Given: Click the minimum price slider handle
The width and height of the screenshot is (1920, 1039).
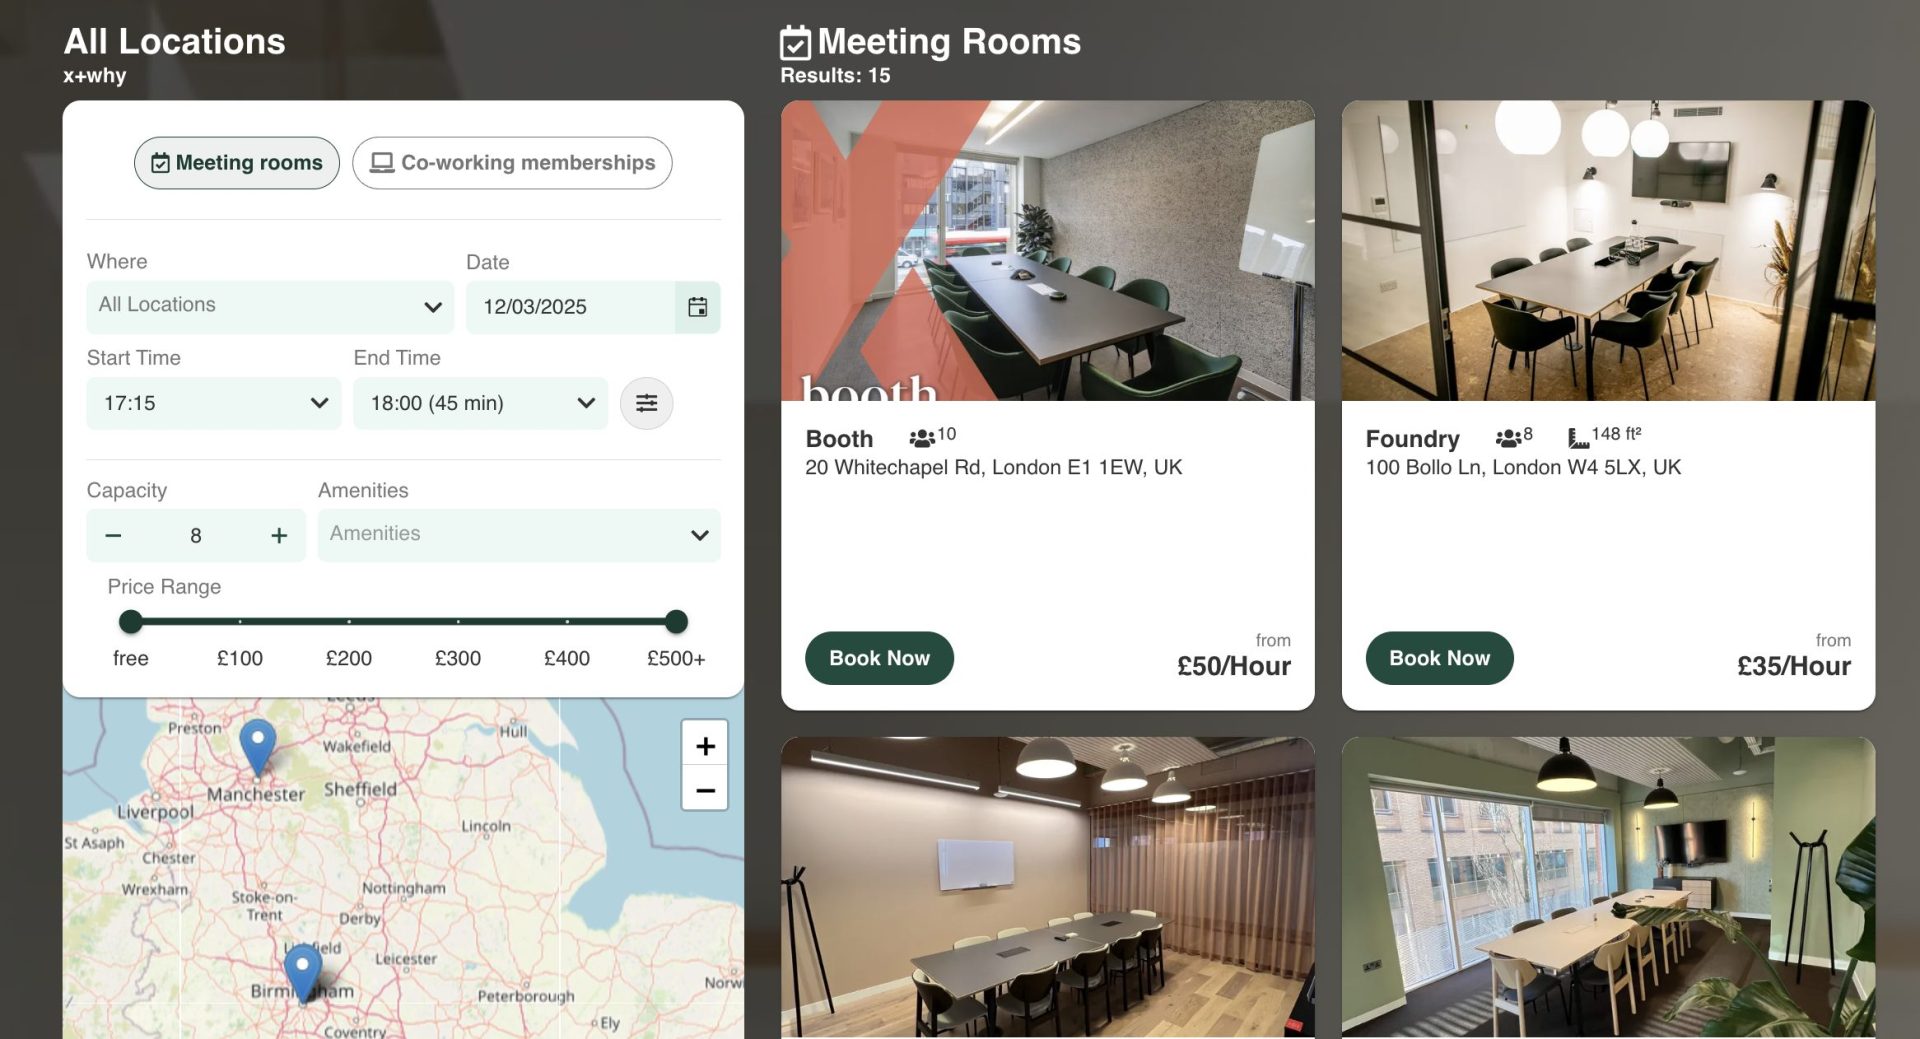Looking at the screenshot, I should pos(131,622).
